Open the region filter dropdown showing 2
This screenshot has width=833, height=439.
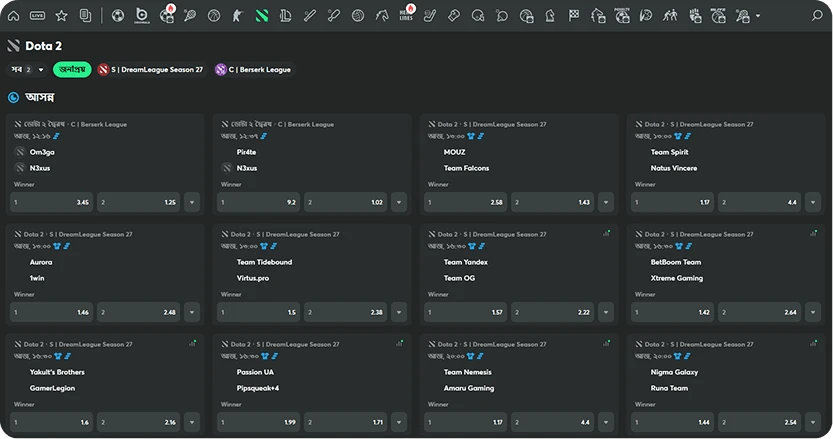[x=28, y=70]
